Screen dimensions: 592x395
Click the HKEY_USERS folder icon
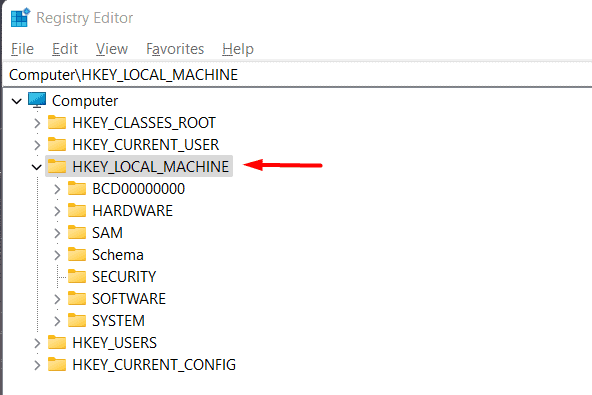tap(57, 343)
